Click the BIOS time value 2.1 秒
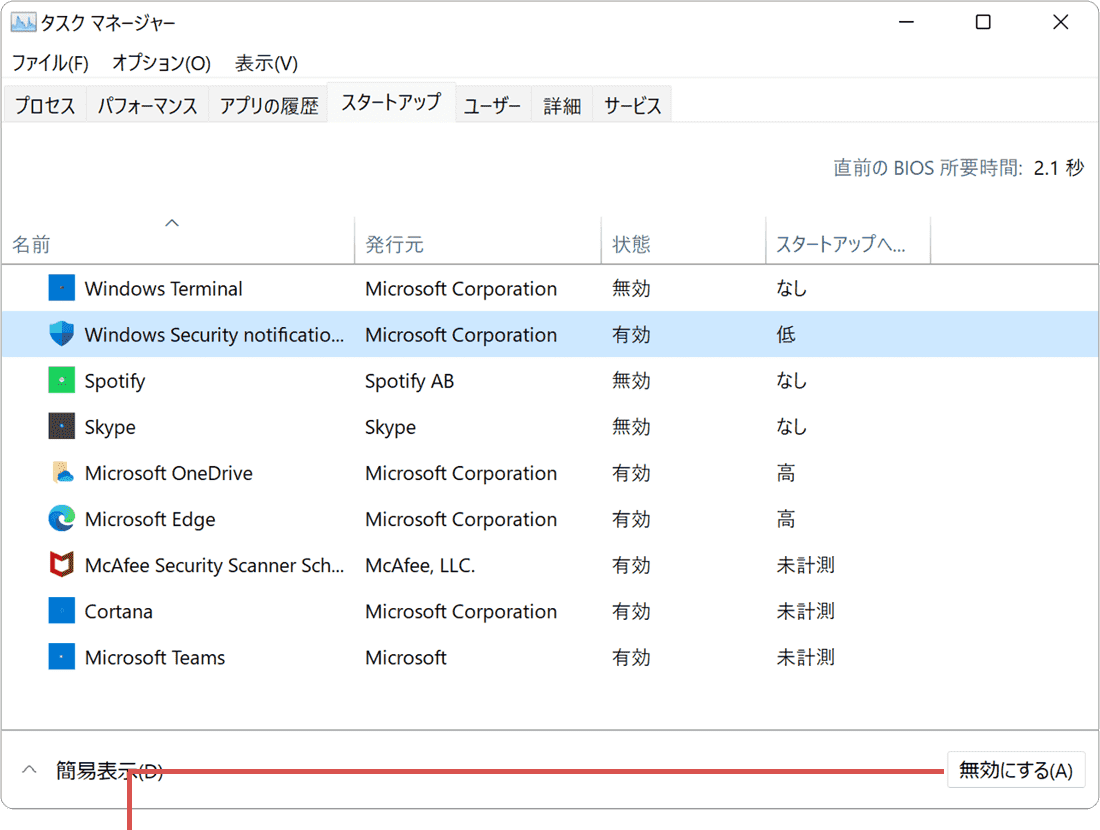This screenshot has width=1100, height=830. coord(1059,168)
